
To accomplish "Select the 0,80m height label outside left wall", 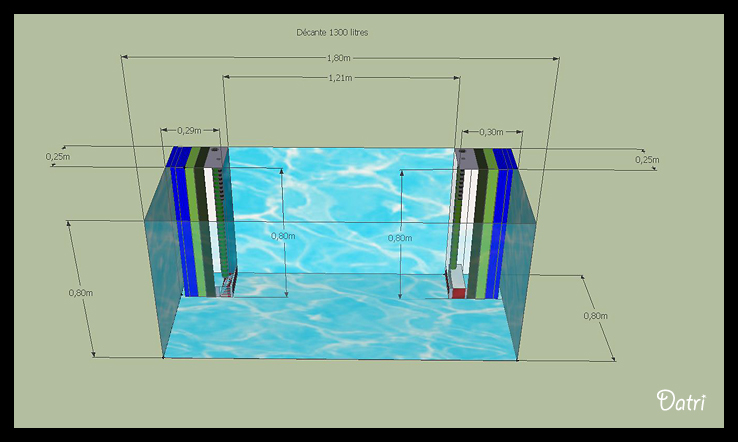I will (80, 293).
